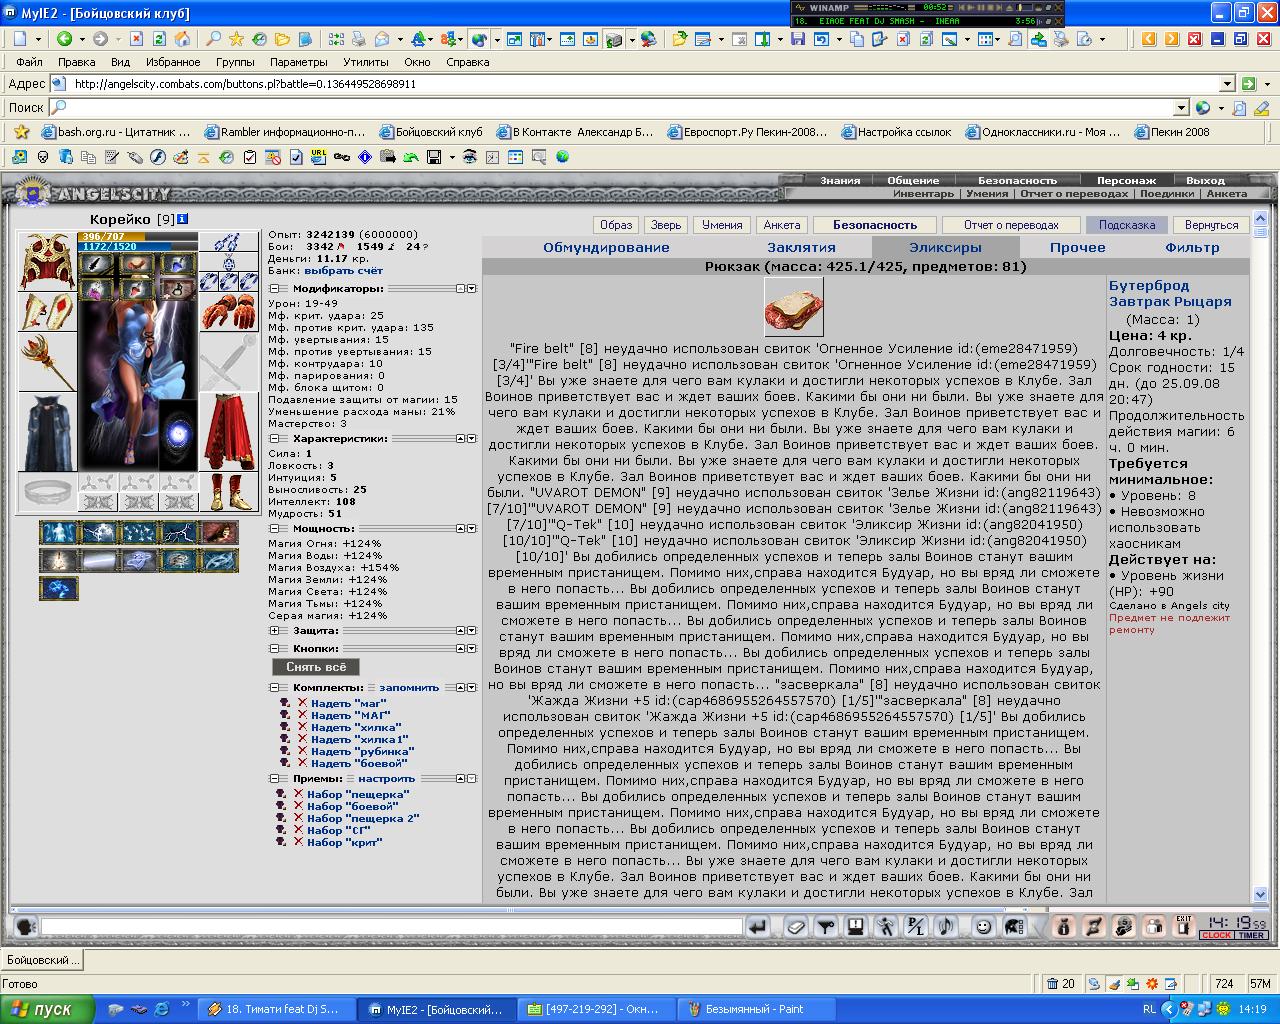Click the orange HP bar 396/707
The height and width of the screenshot is (1024, 1280).
coord(137,237)
